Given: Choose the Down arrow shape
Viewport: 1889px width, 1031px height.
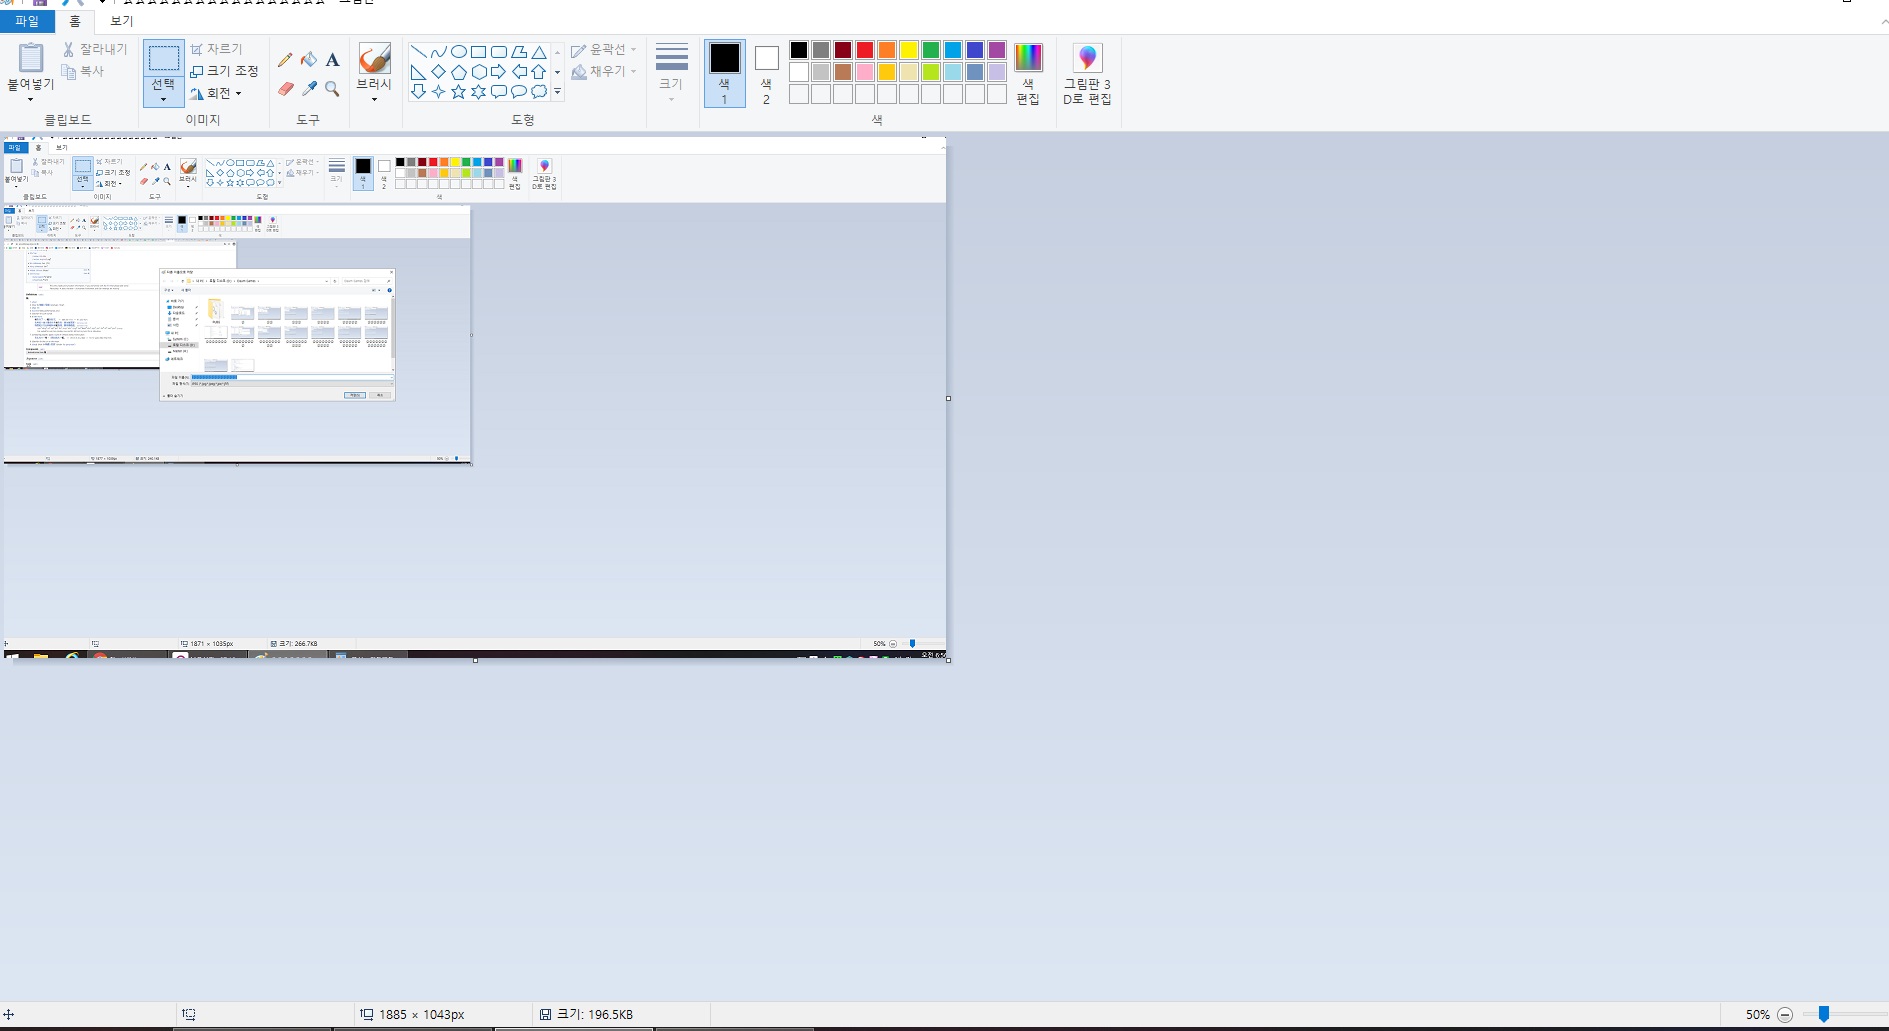Looking at the screenshot, I should (x=418, y=92).
